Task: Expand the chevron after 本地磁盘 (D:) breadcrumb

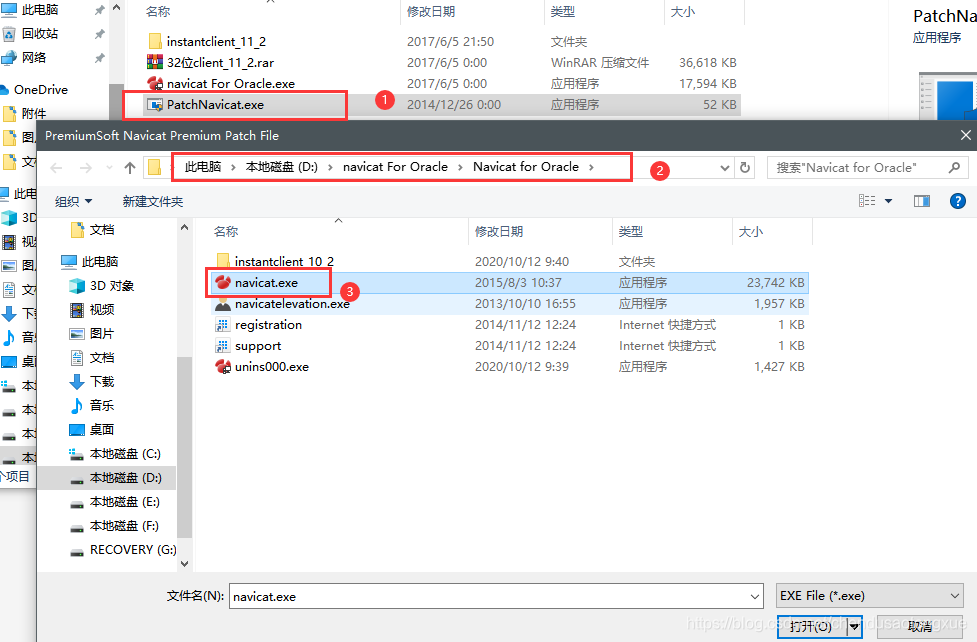Action: coord(330,167)
